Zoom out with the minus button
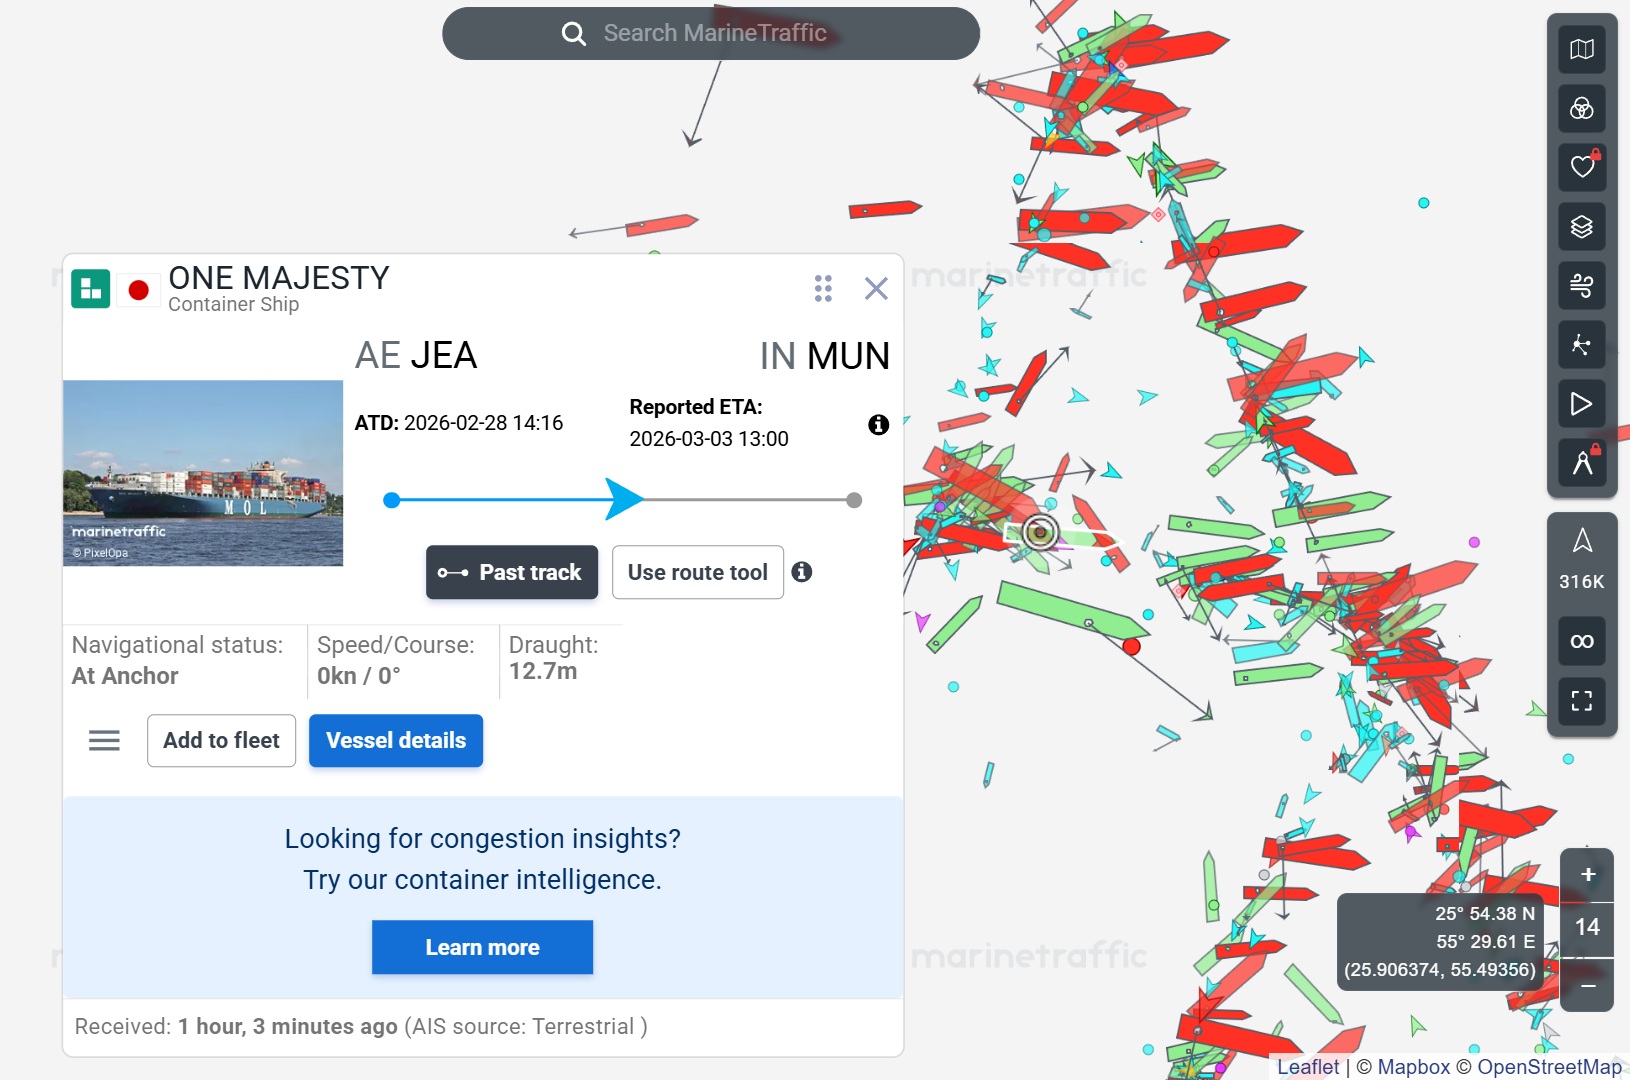This screenshot has height=1080, width=1630. coord(1587,987)
